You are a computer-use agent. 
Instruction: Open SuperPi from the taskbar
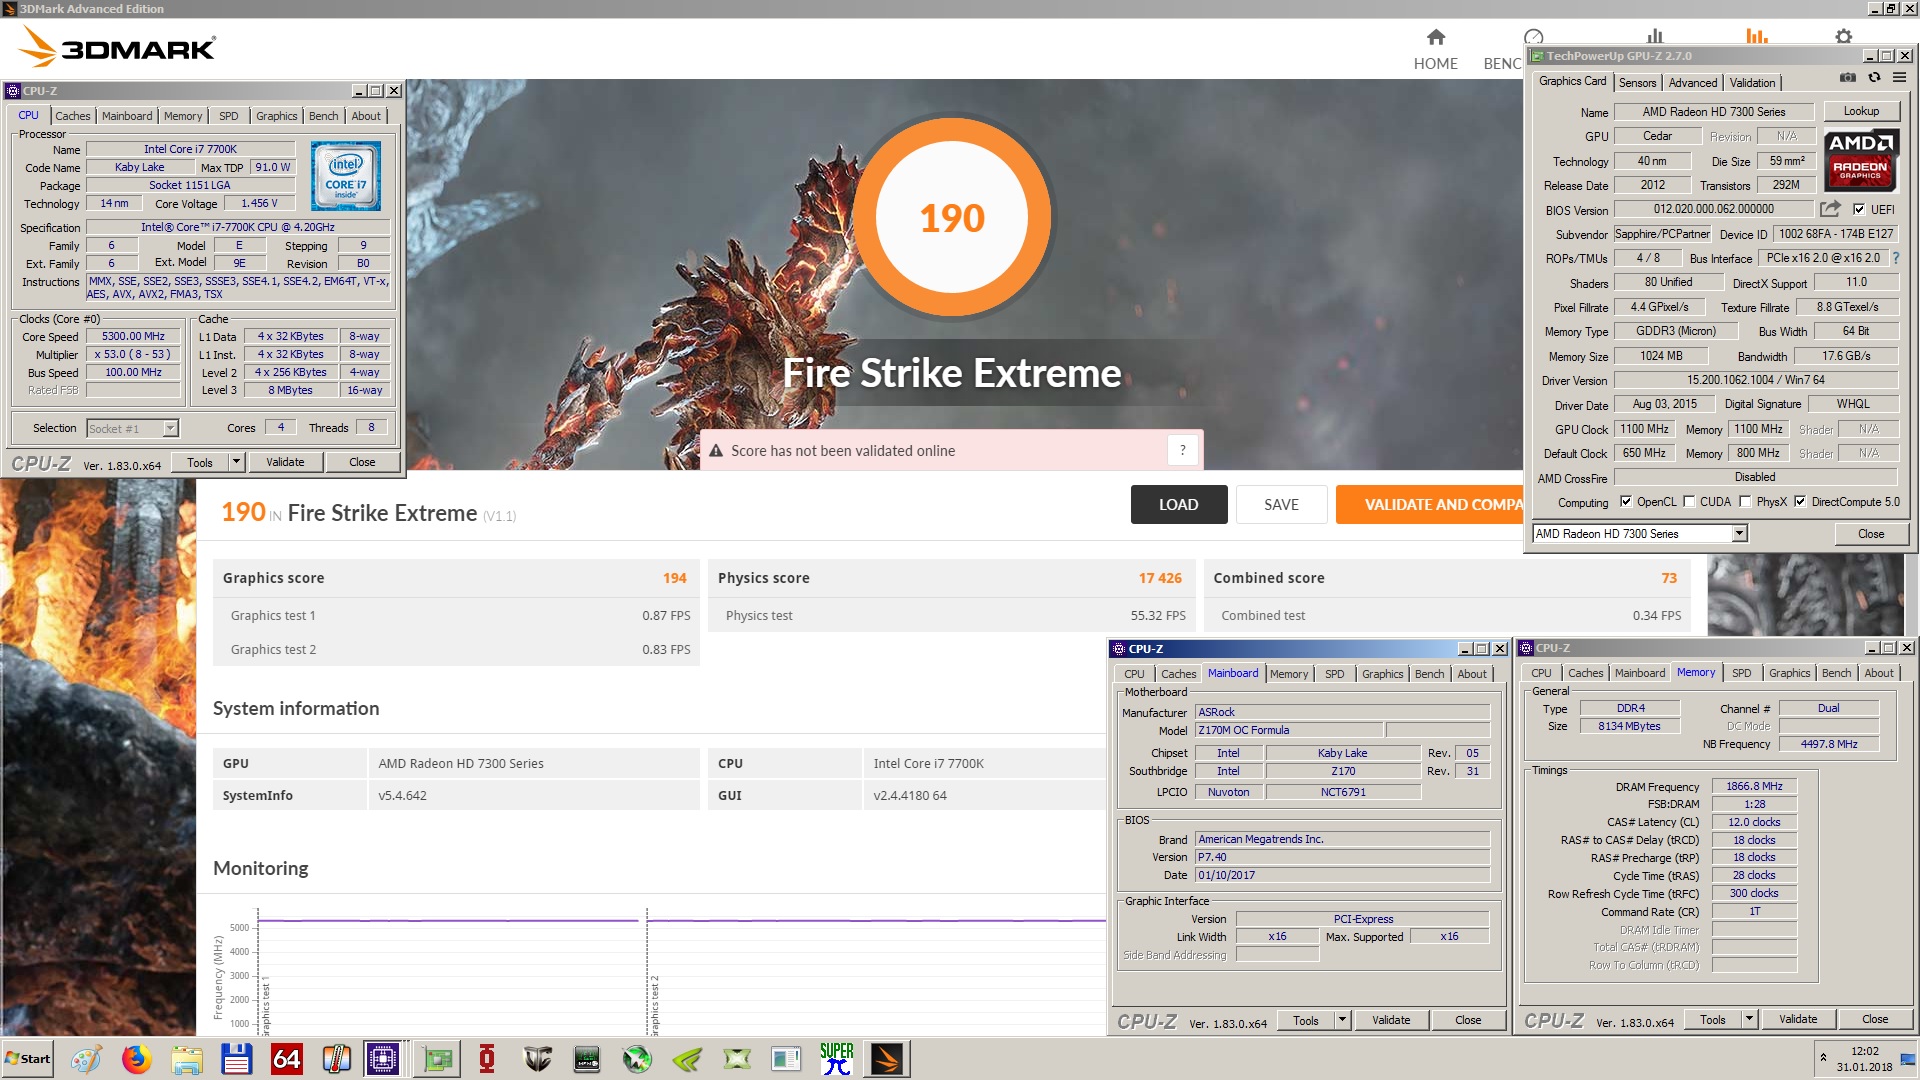pyautogui.click(x=837, y=1059)
